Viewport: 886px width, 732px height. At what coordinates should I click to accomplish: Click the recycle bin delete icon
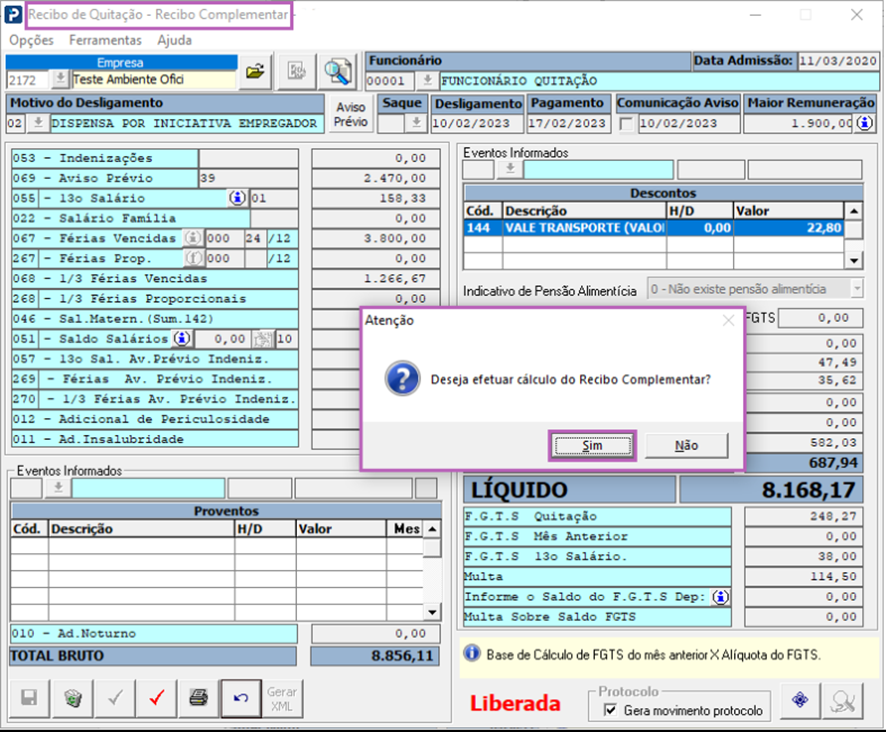coord(73,698)
